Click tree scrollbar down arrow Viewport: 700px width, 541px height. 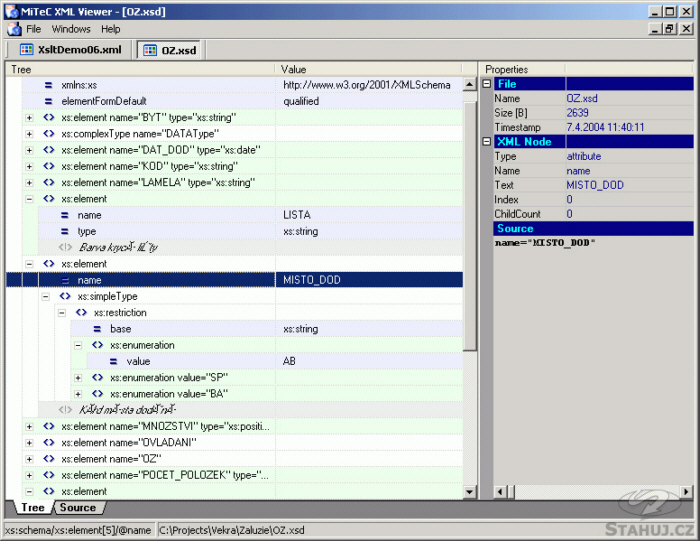469,492
